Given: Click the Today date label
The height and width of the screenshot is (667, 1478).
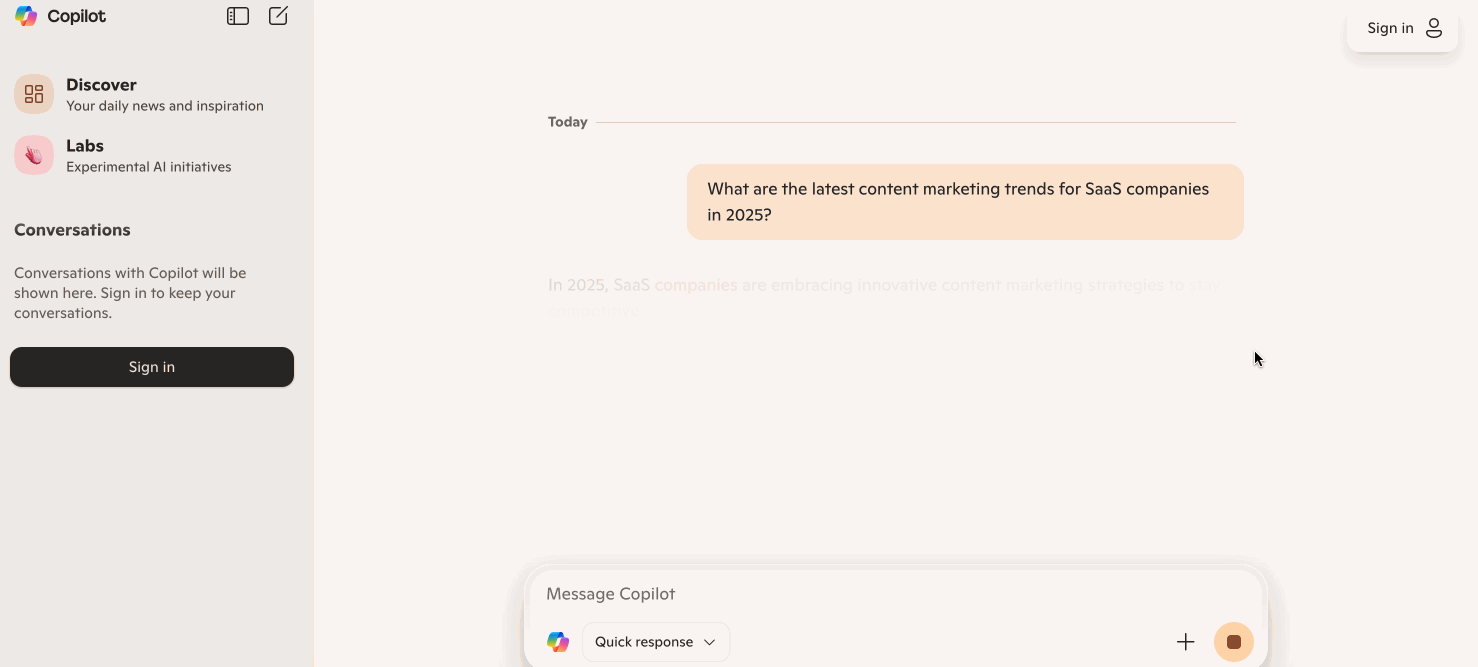Looking at the screenshot, I should click(x=567, y=122).
